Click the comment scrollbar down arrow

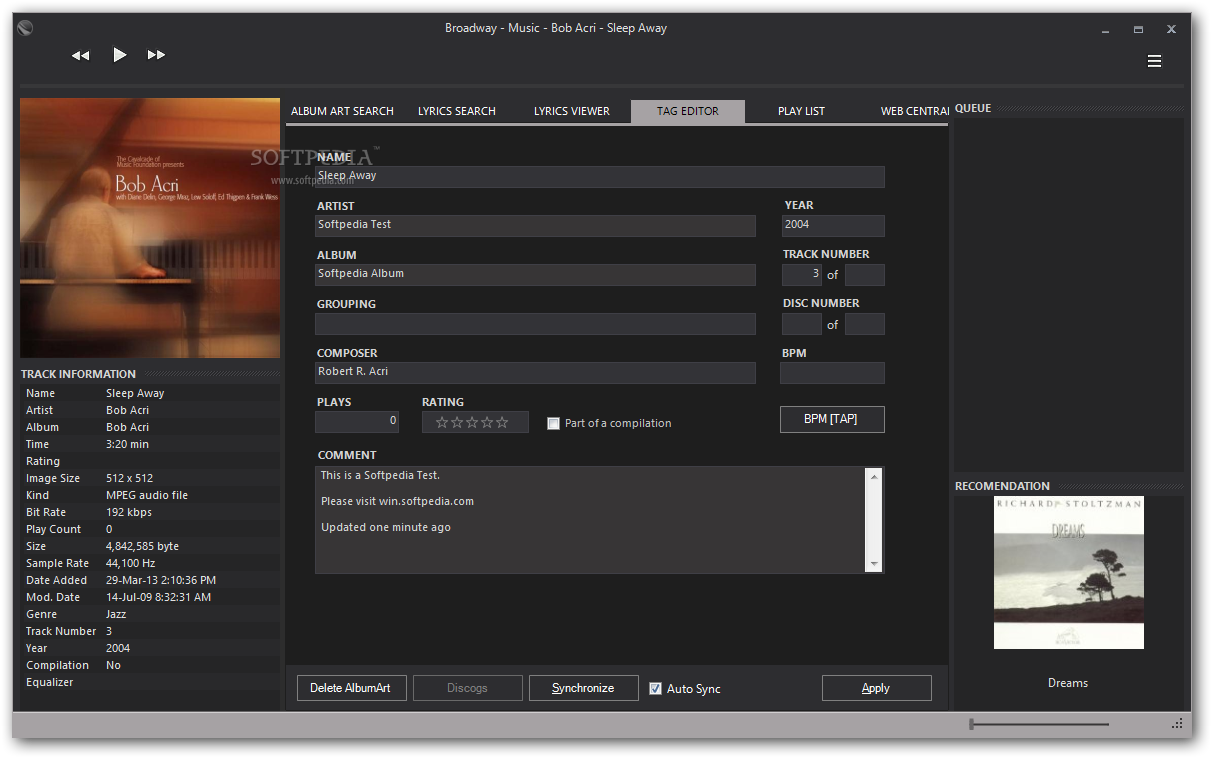tap(874, 564)
